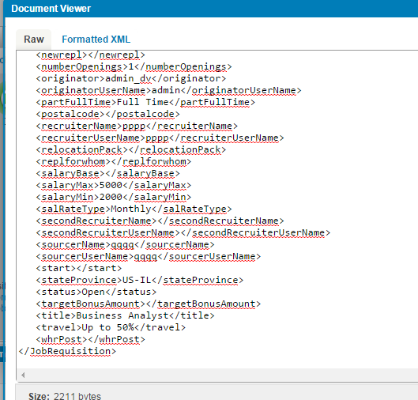Click the status Open line

click(x=96, y=292)
